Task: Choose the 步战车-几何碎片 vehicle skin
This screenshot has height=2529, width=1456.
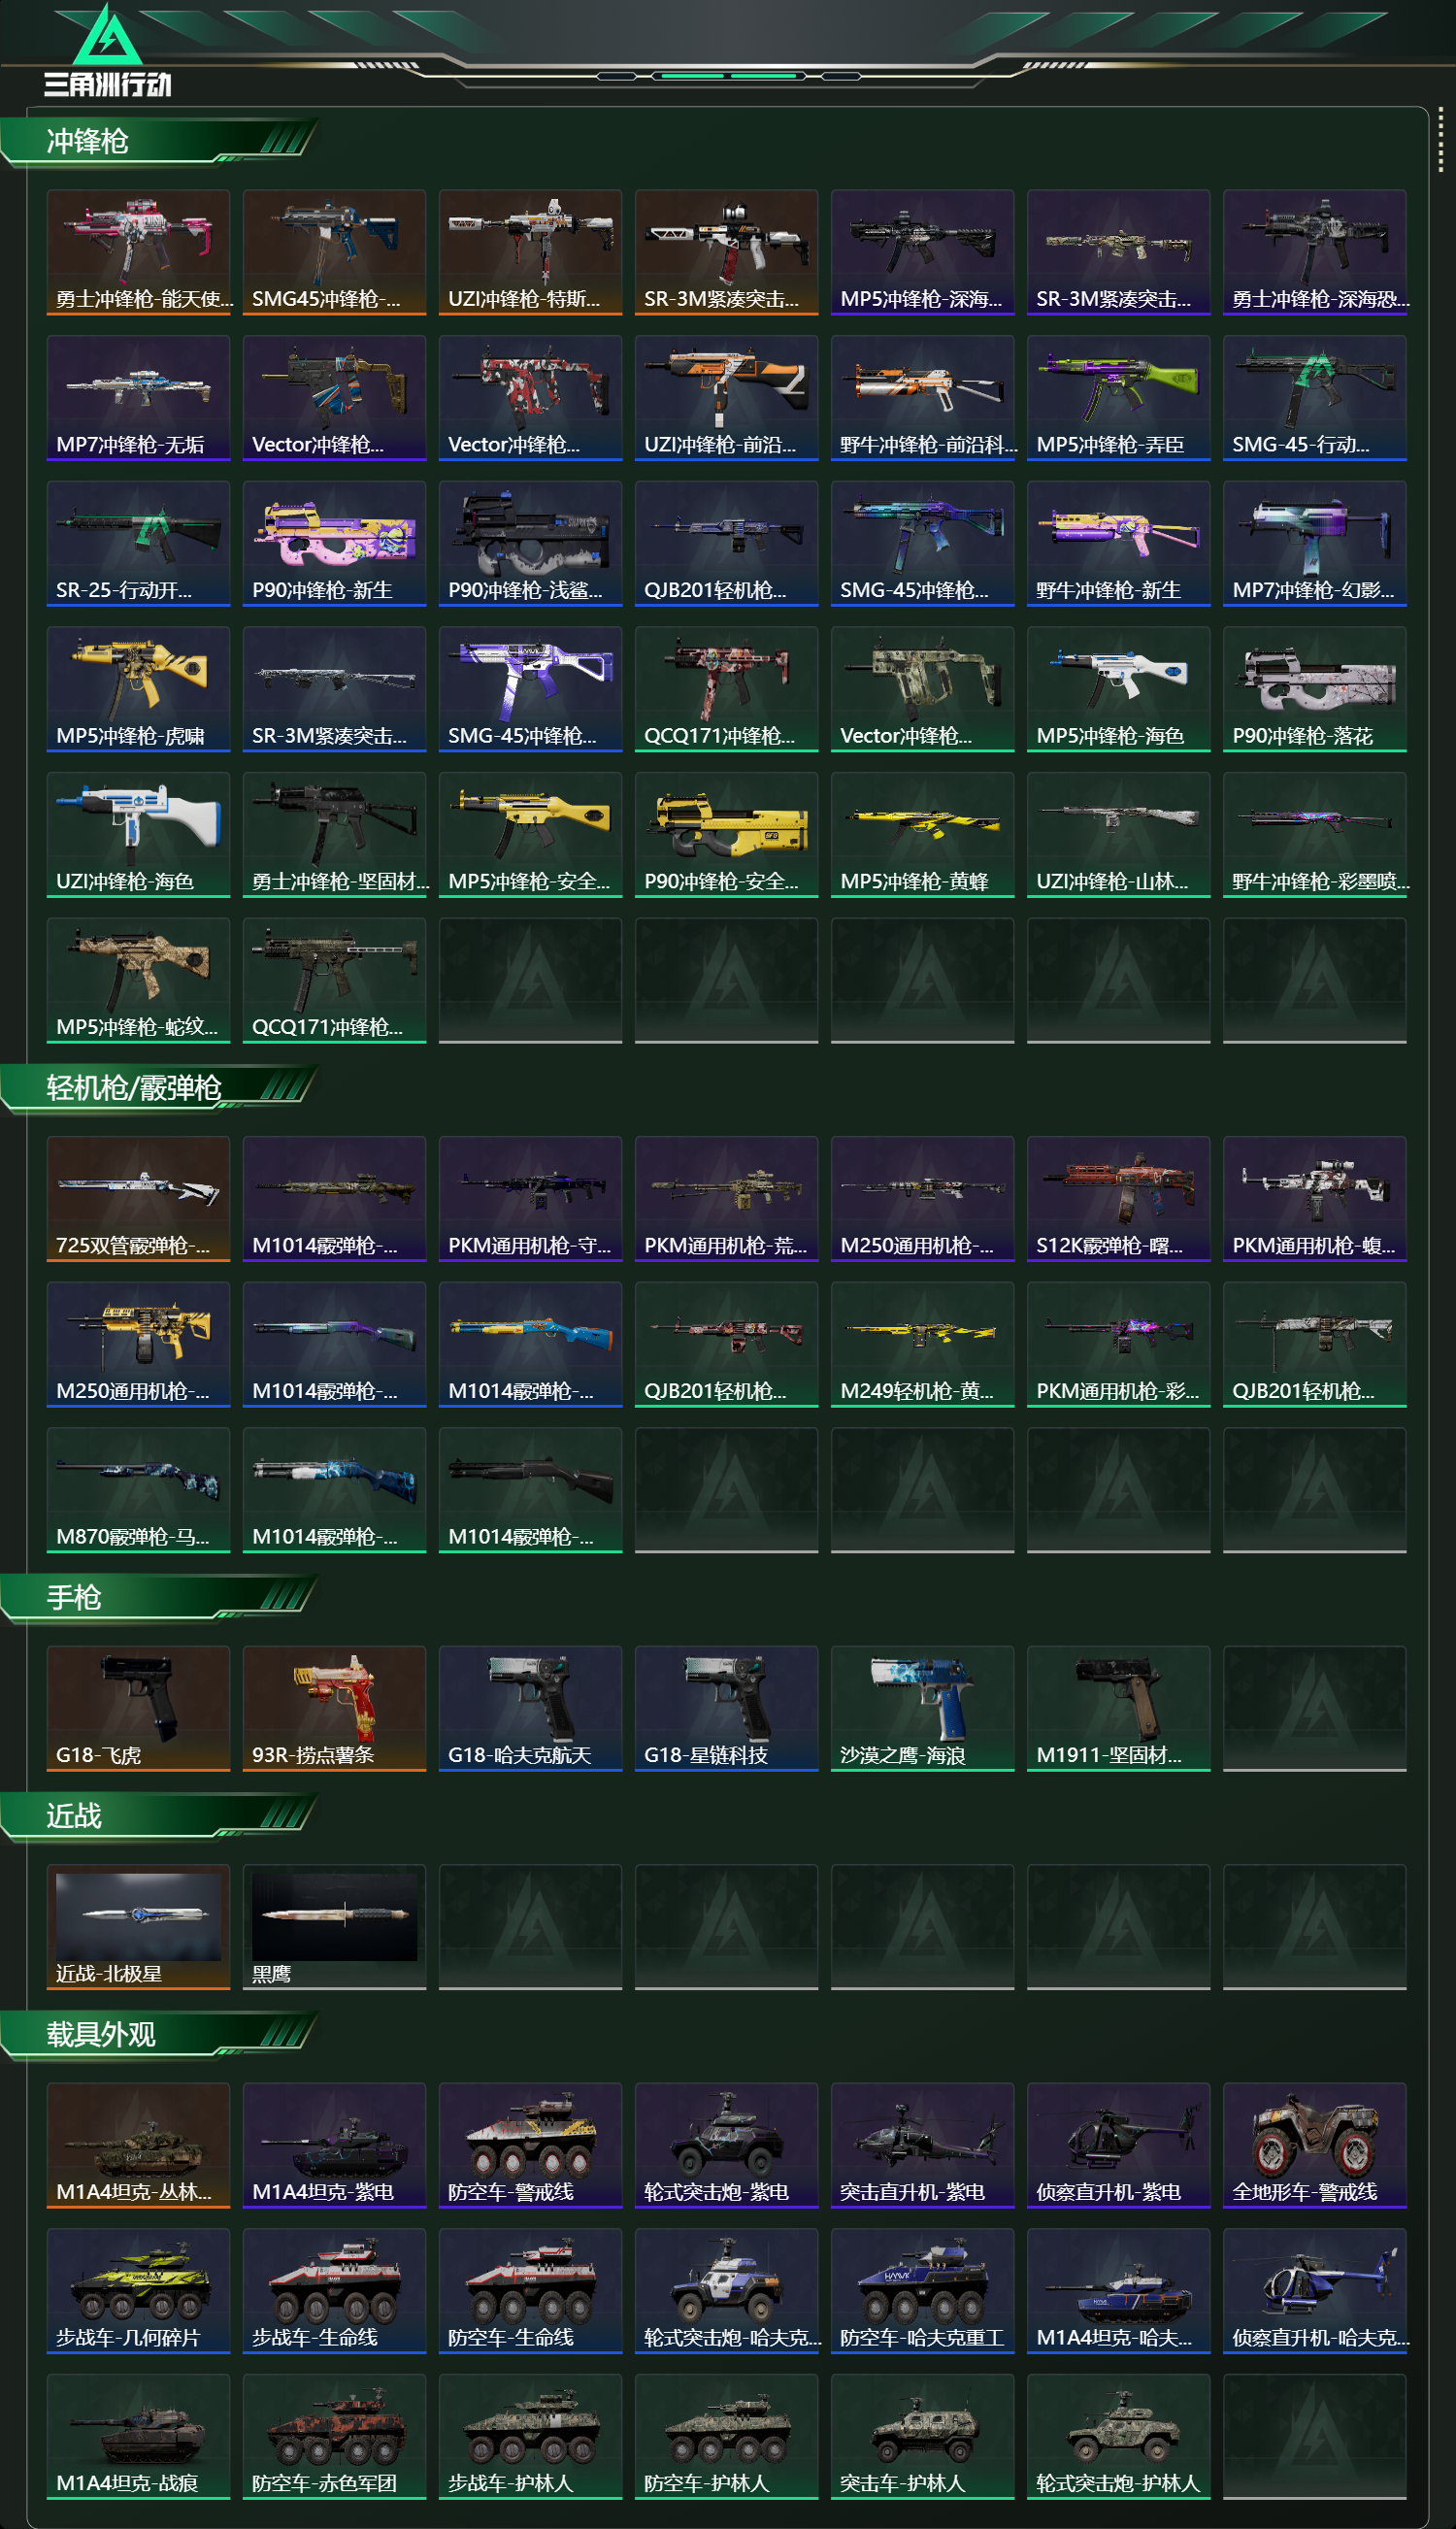Action: pos(138,2291)
